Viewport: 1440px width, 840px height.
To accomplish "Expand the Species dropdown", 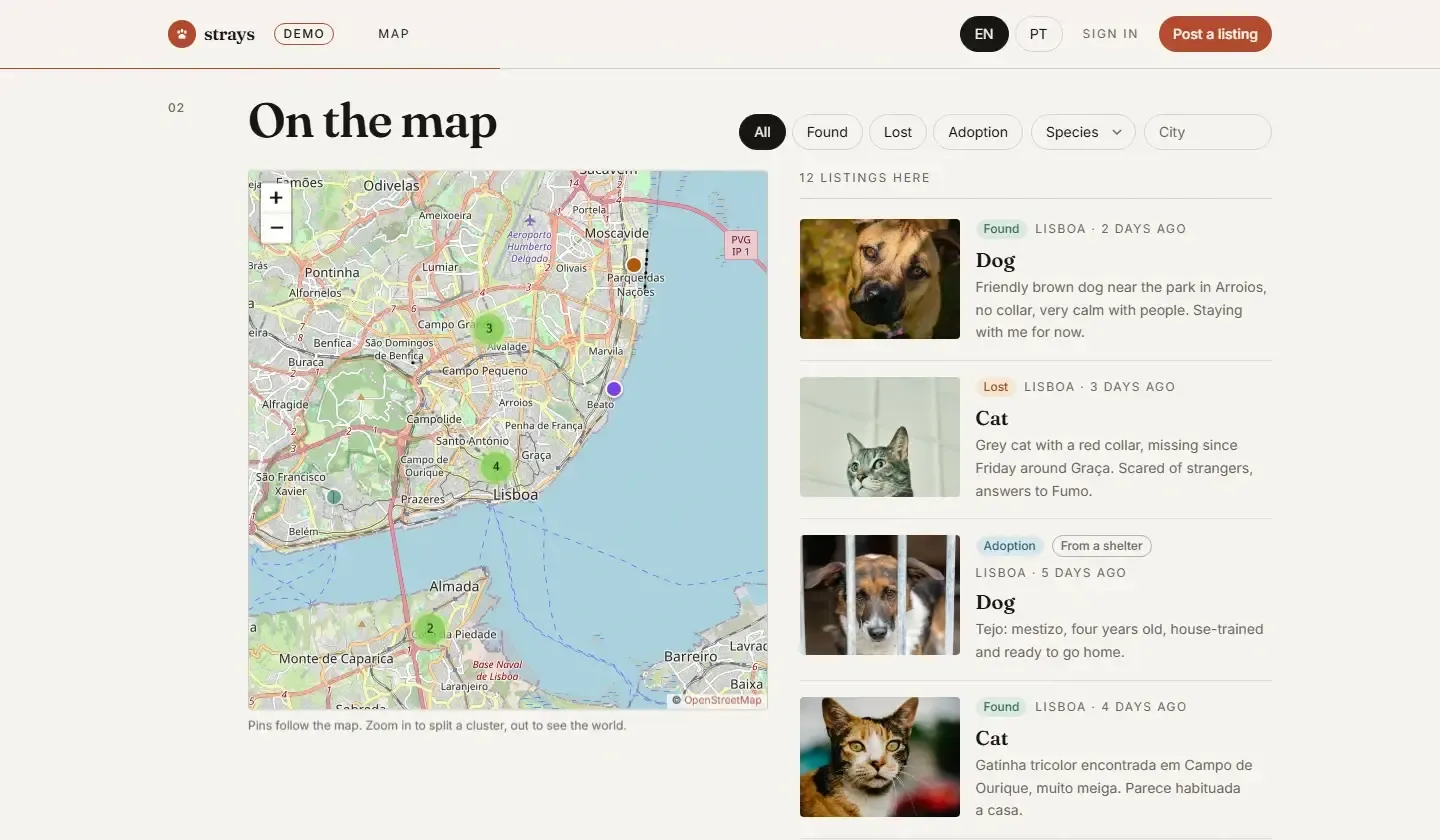I will tap(1083, 132).
